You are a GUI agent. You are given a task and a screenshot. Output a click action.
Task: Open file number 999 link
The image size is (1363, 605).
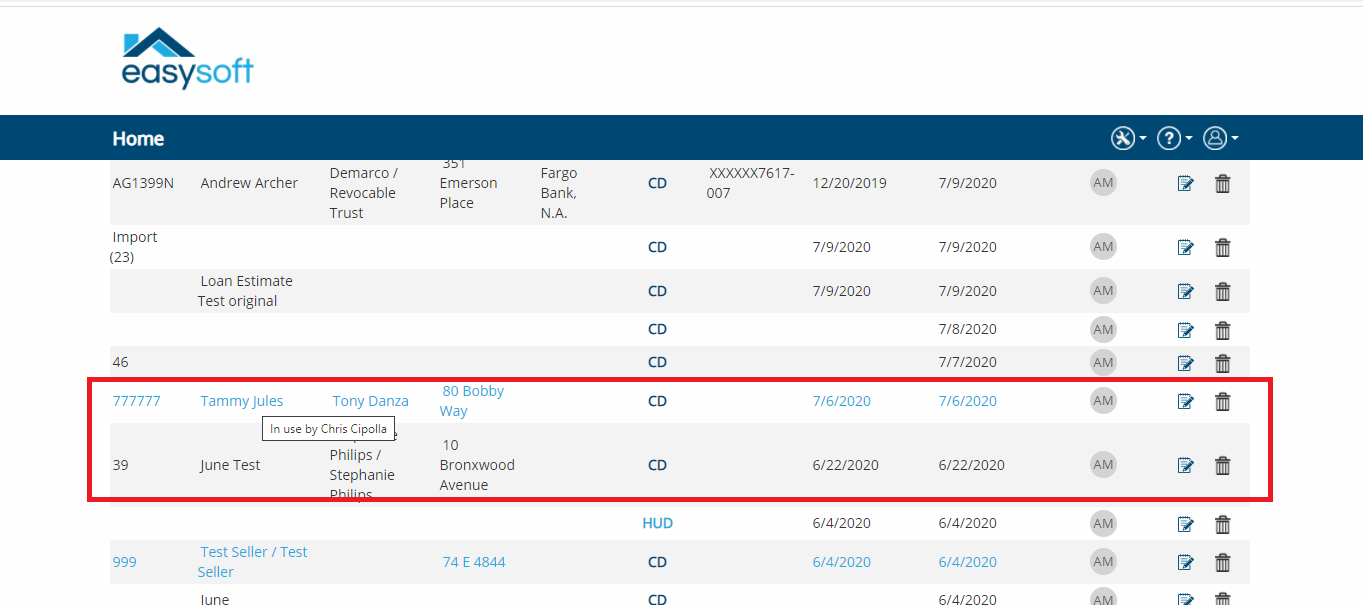pyautogui.click(x=124, y=562)
